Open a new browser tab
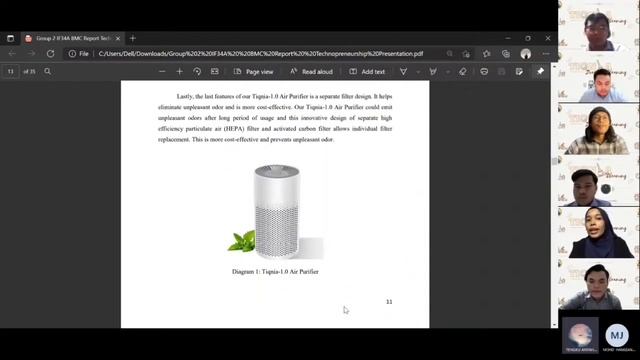Screen dimensions: 640x360 (x=132, y=38)
